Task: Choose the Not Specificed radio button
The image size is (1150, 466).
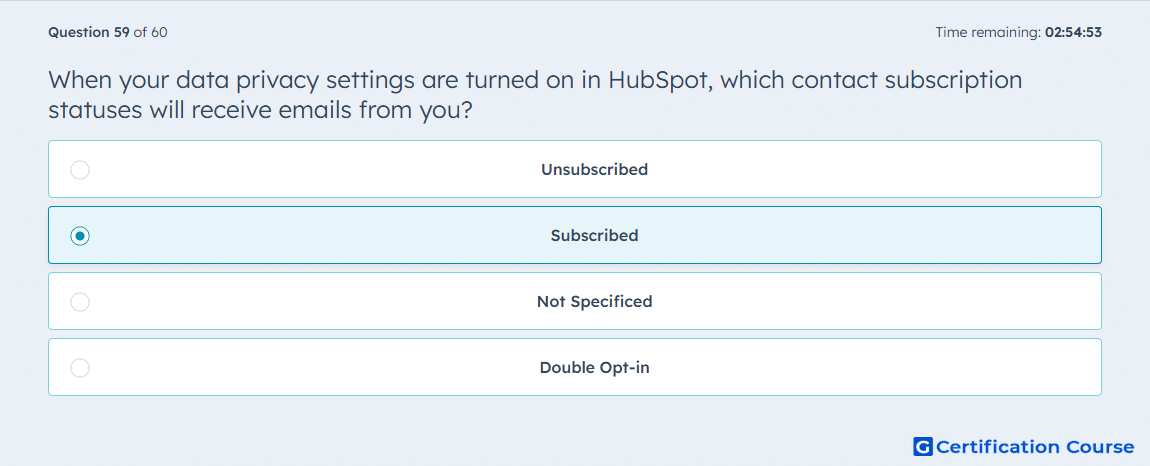Action: click(80, 302)
